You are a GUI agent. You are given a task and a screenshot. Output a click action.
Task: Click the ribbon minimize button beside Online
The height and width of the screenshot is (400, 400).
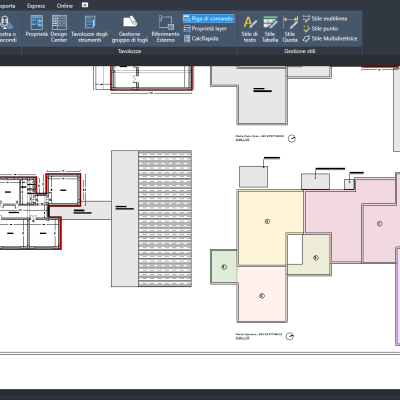85,5
